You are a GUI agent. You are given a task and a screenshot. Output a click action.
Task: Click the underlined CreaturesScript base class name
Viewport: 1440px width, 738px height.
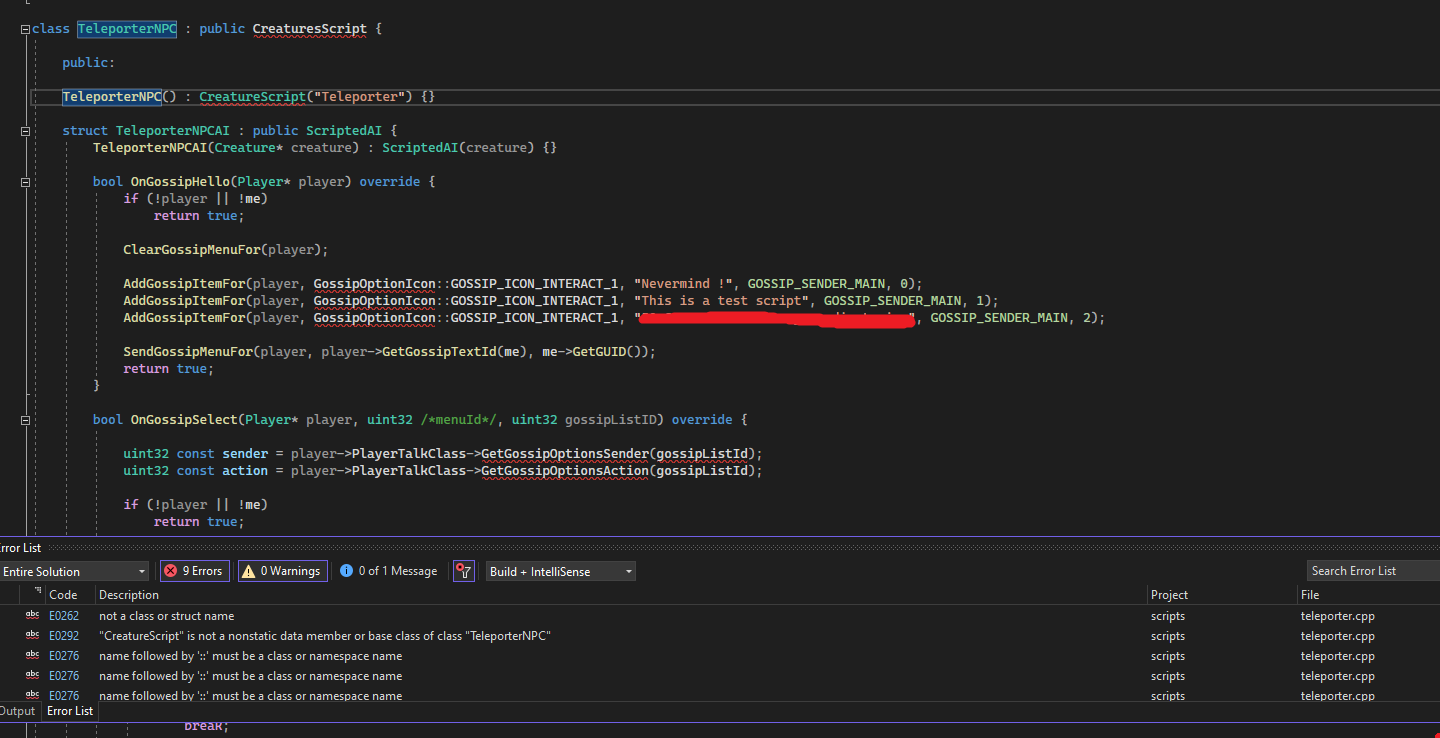[310, 29]
